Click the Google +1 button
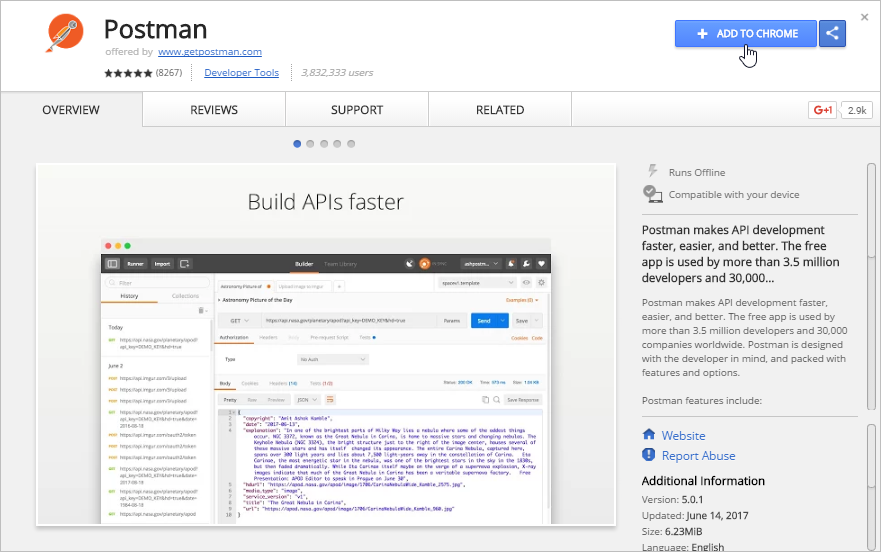 pyautogui.click(x=822, y=110)
